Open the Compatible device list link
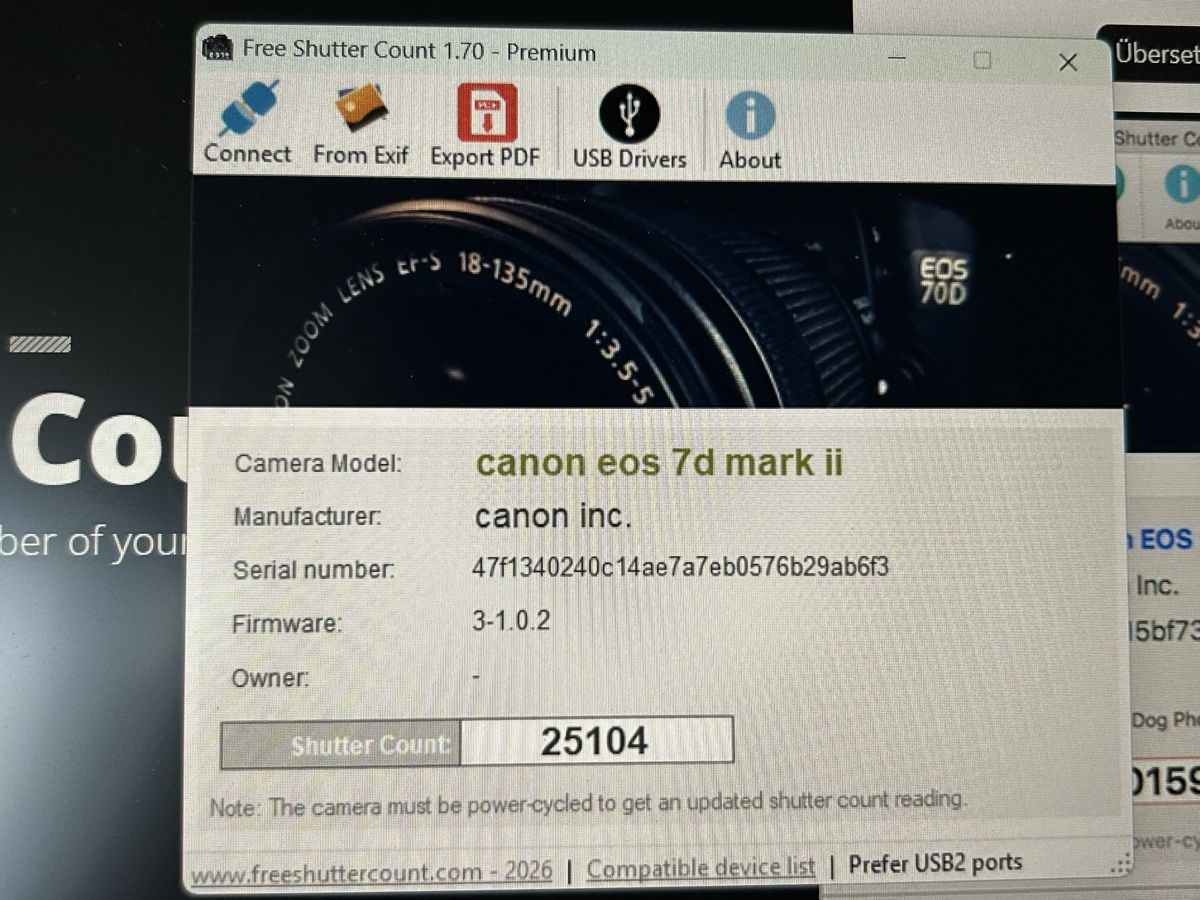 click(701, 867)
